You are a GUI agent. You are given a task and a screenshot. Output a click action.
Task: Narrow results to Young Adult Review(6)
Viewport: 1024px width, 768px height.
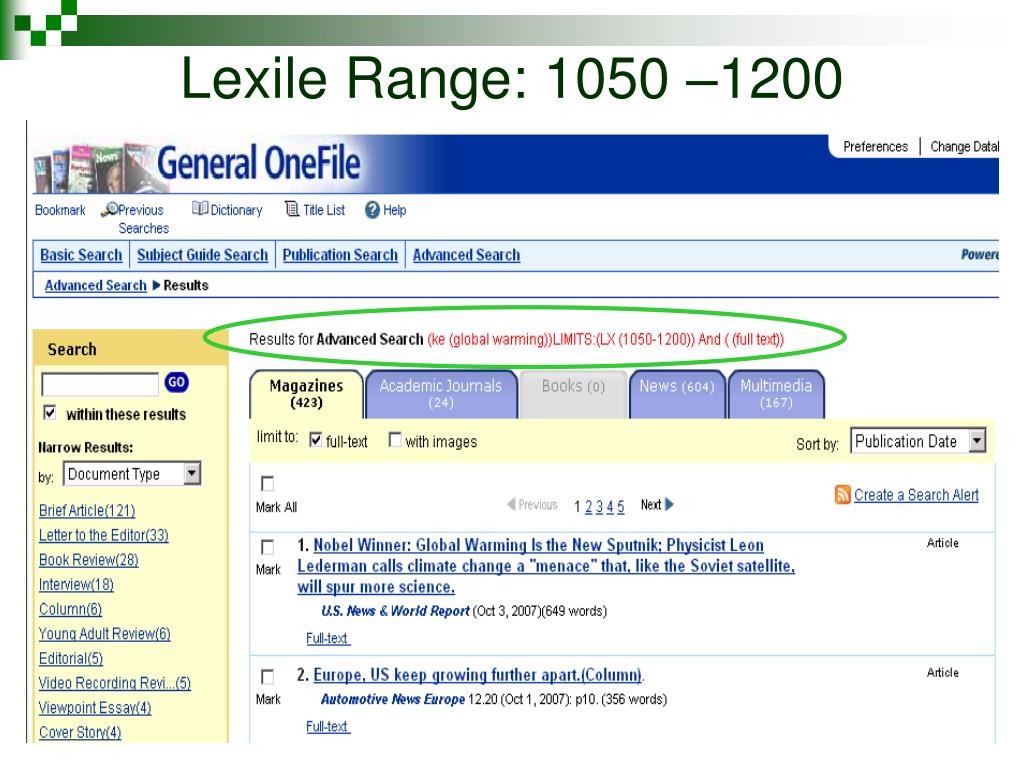coord(104,634)
